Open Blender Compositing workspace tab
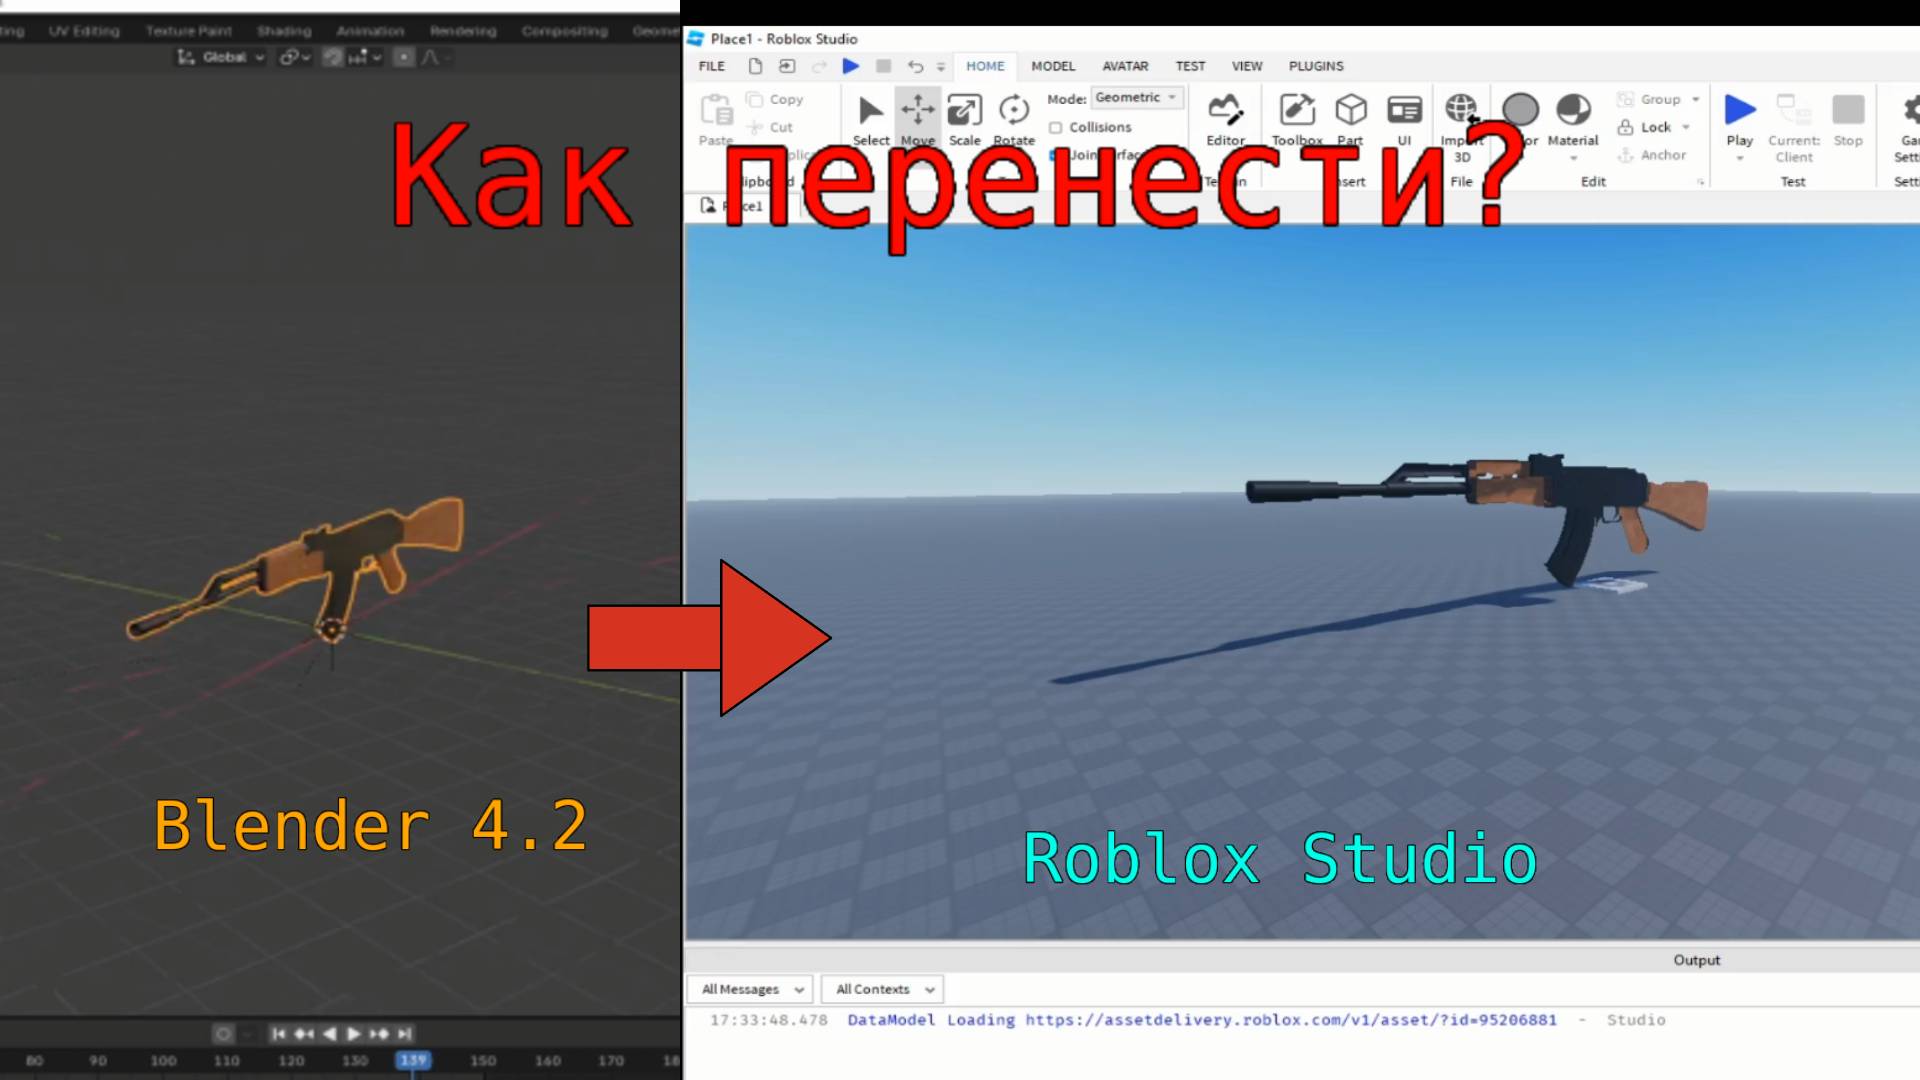The height and width of the screenshot is (1080, 1920). 564,31
